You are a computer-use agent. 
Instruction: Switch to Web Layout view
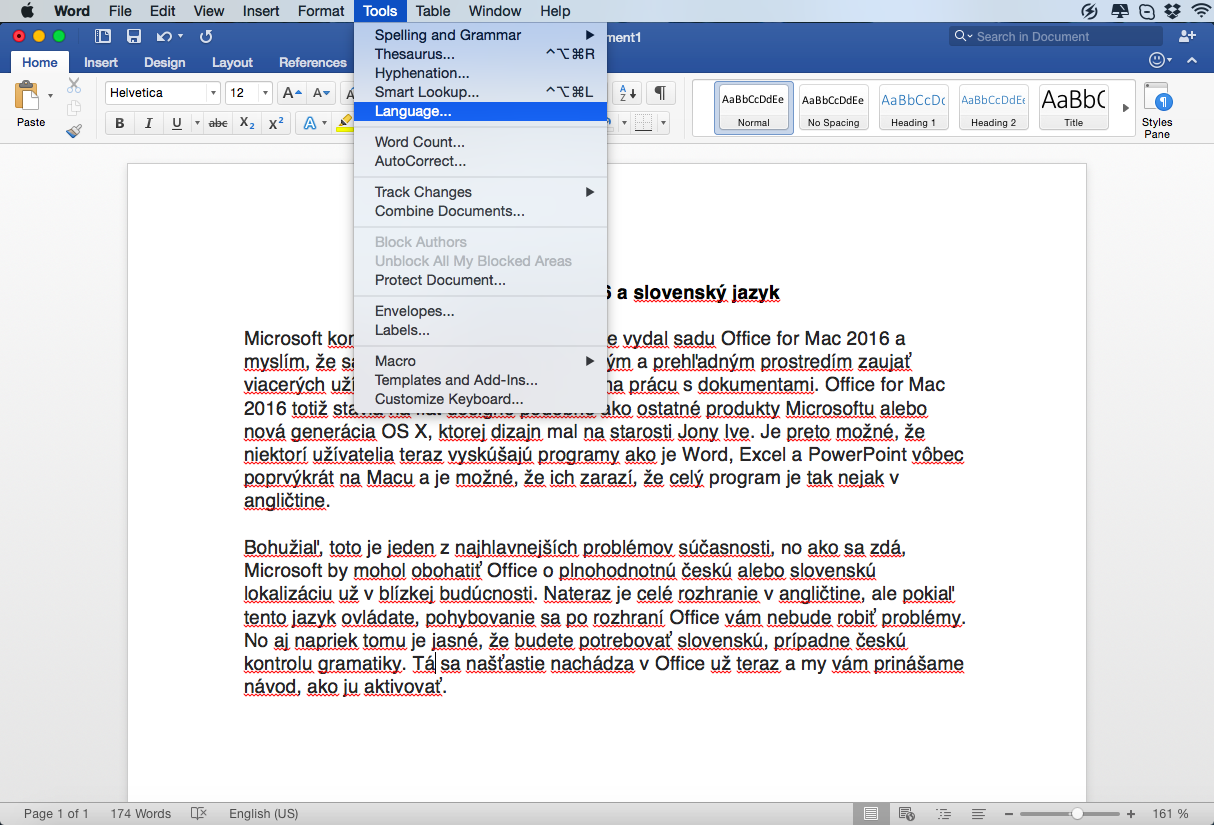click(x=906, y=813)
